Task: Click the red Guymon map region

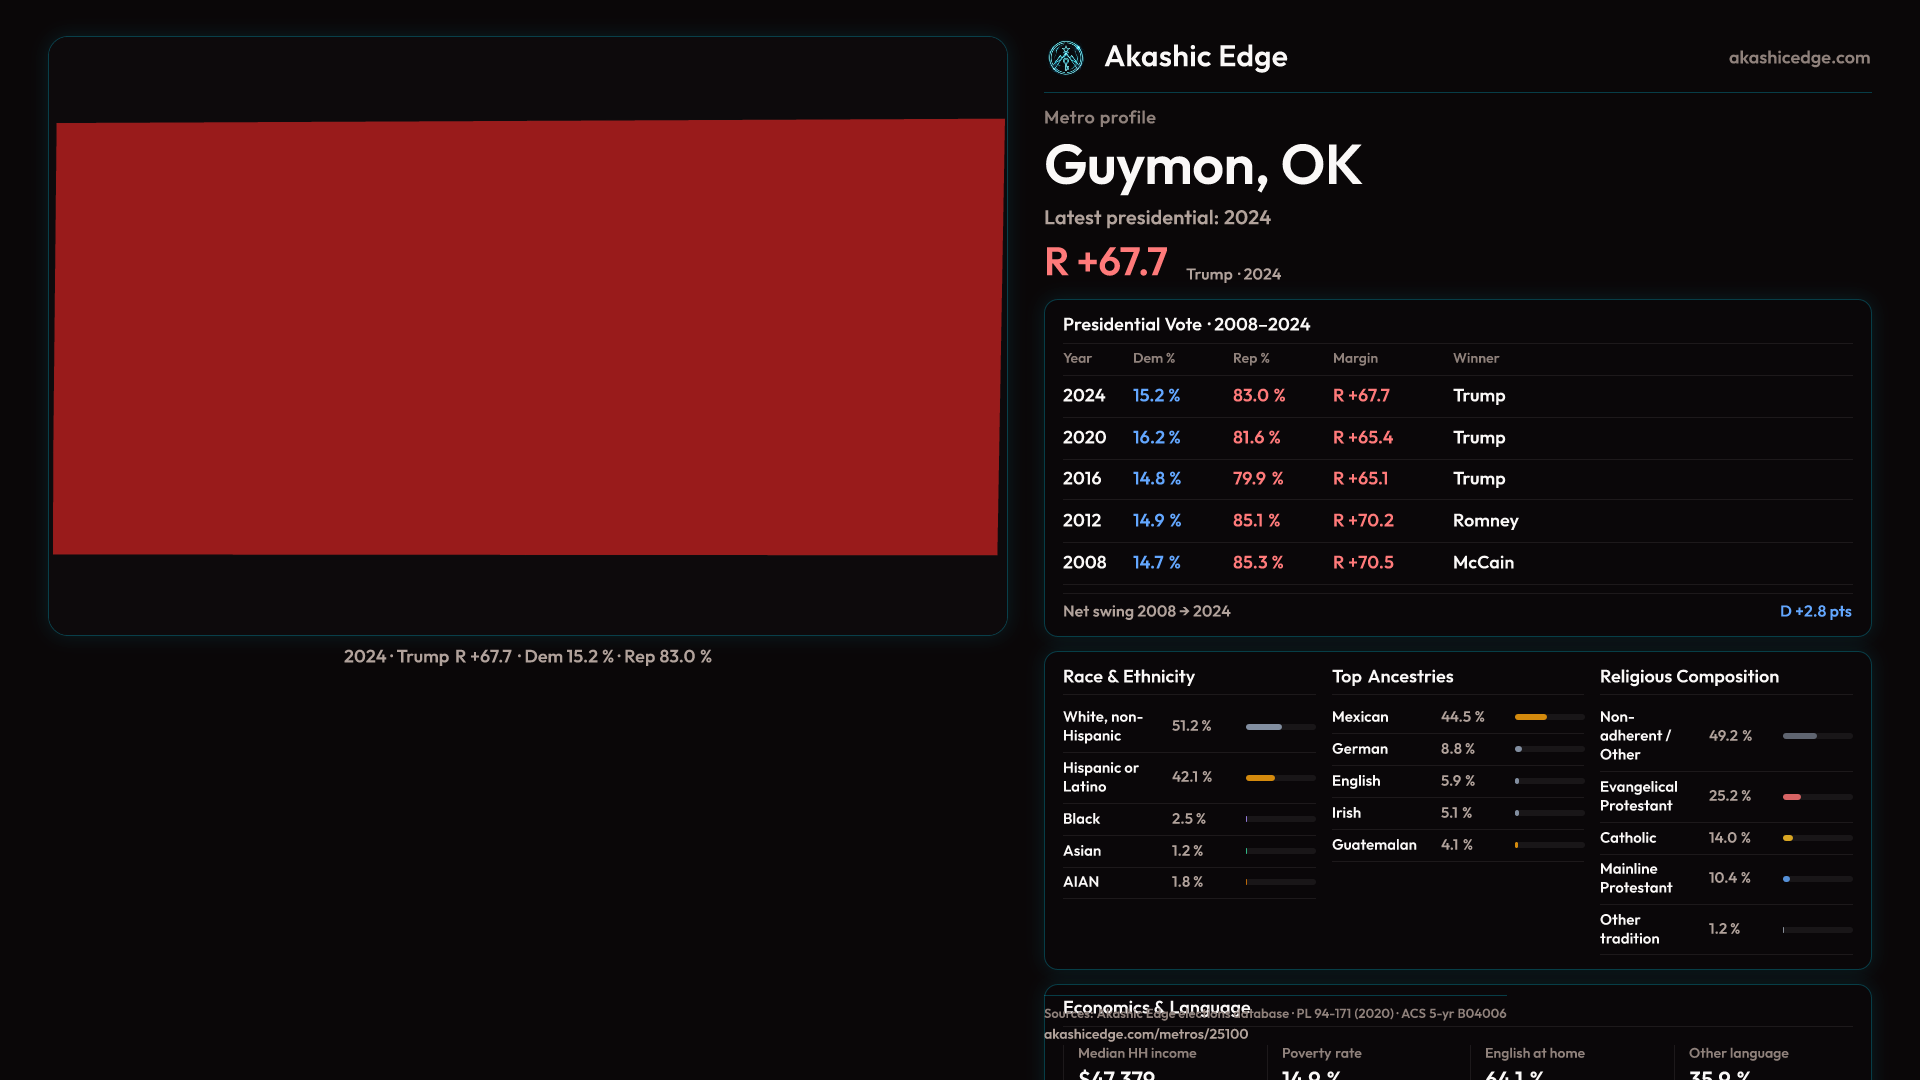Action: (528, 337)
